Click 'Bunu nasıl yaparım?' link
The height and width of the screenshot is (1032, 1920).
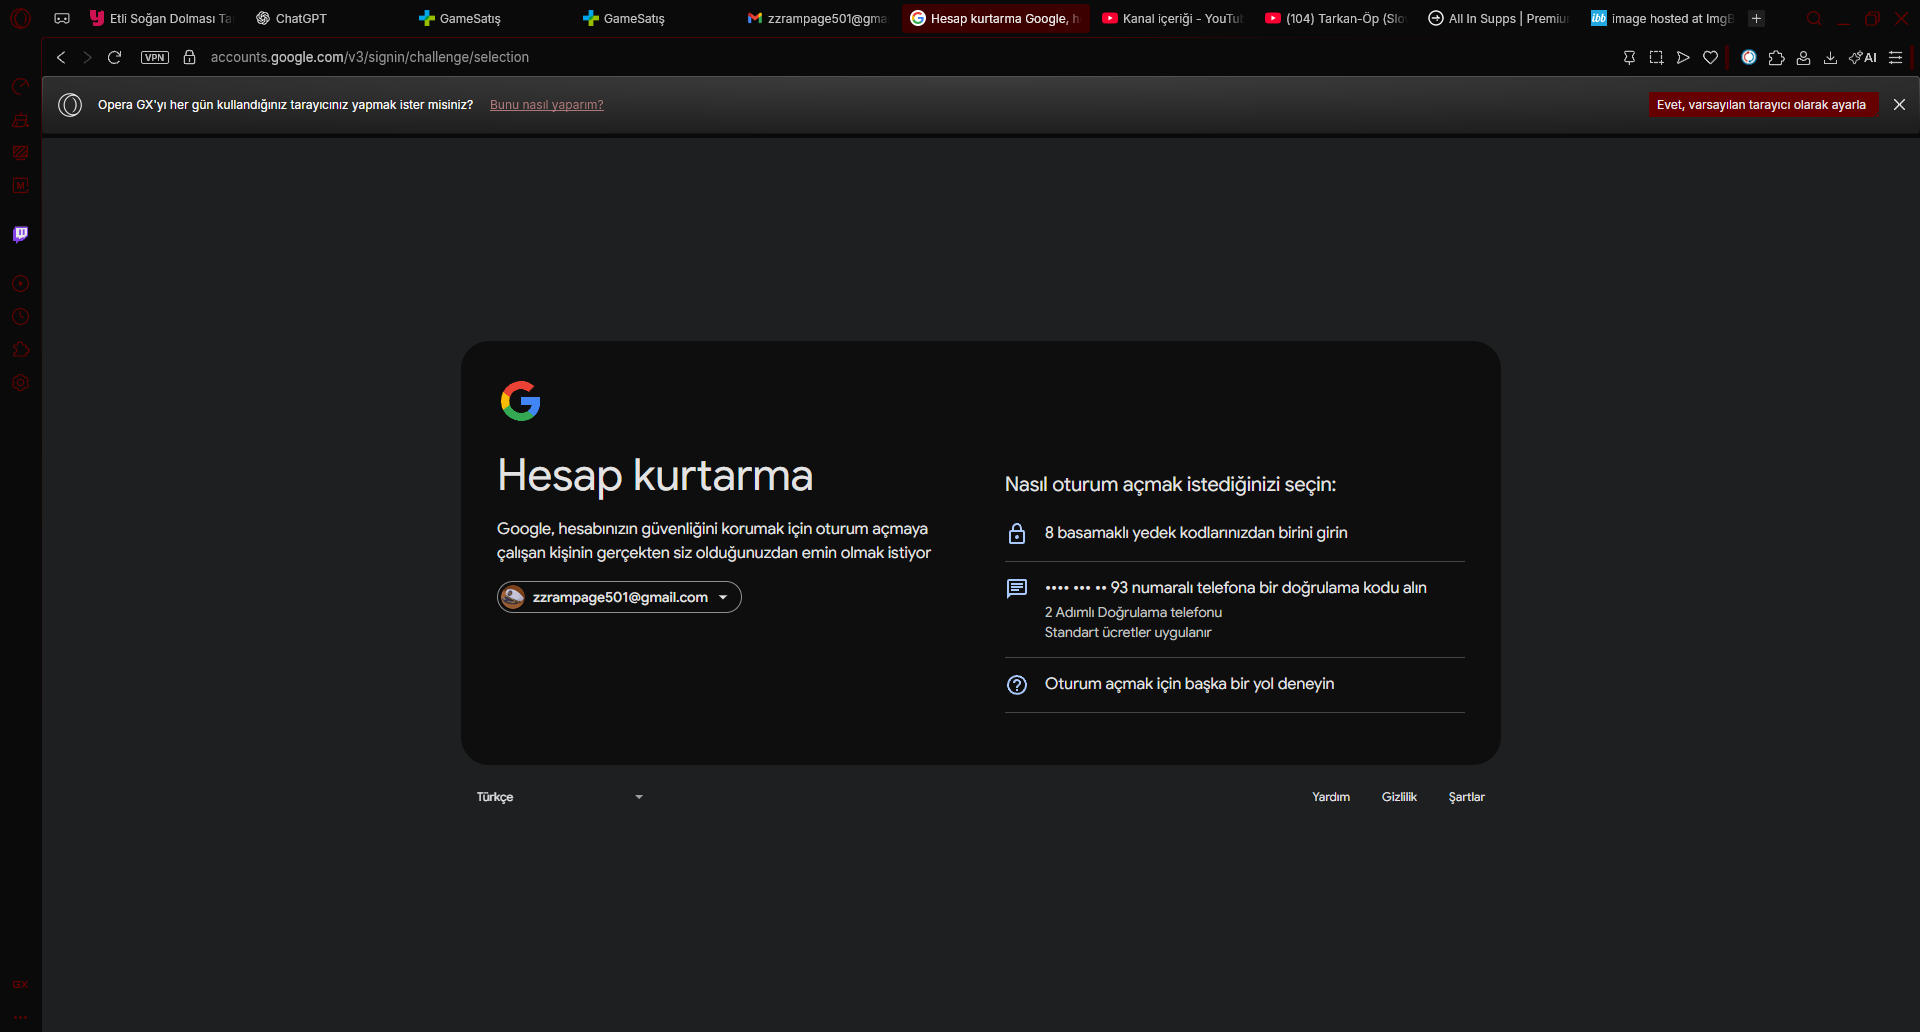pyautogui.click(x=546, y=105)
